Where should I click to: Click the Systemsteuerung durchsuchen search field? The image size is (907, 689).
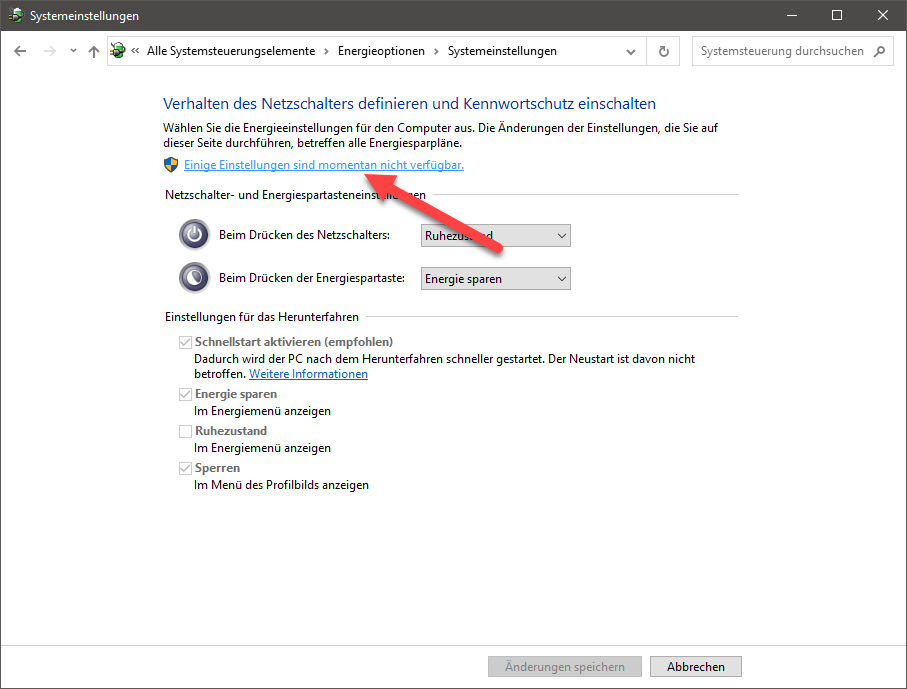tap(780, 50)
